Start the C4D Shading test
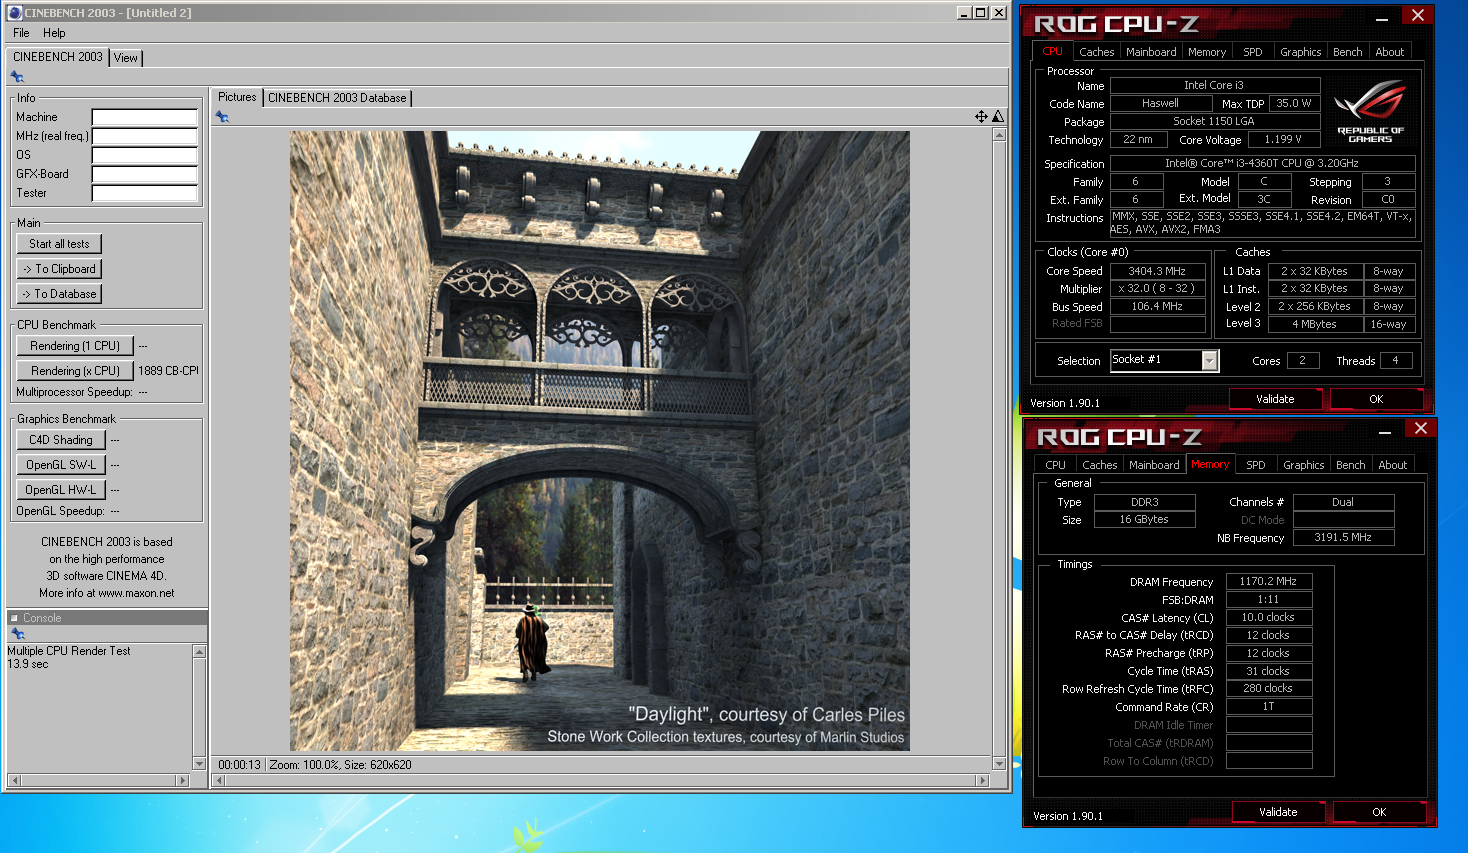The image size is (1468, 853). [x=60, y=440]
